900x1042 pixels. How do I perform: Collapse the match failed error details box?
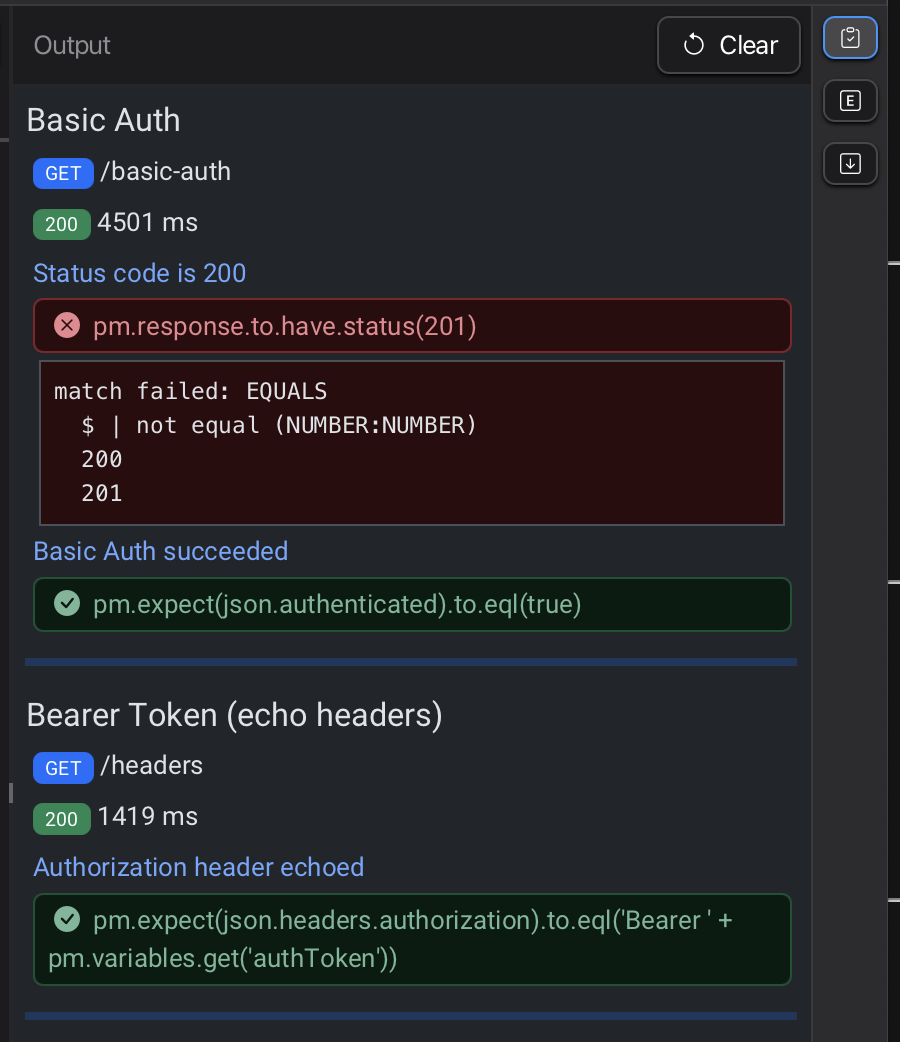pos(412,442)
